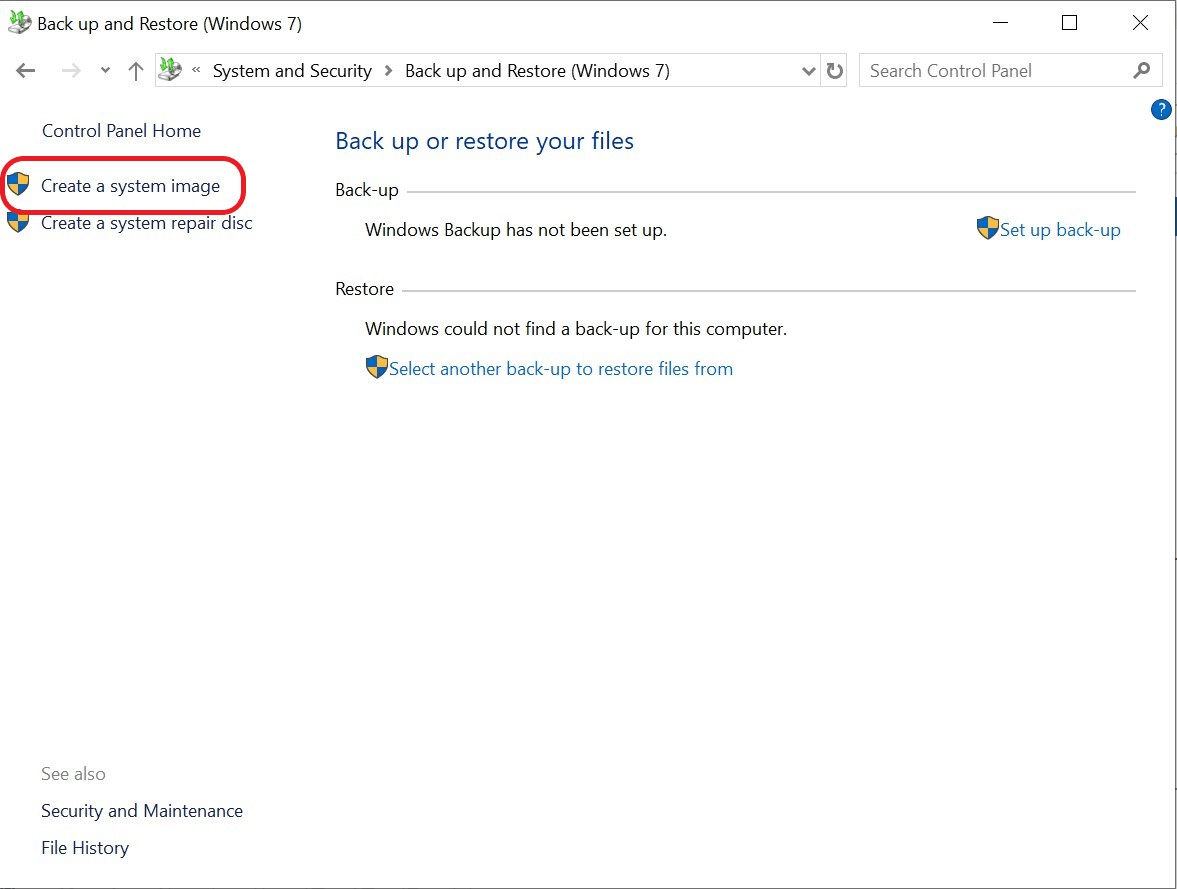Screen dimensions: 1177x889
Task: Click Create a system image
Action: click(130, 186)
